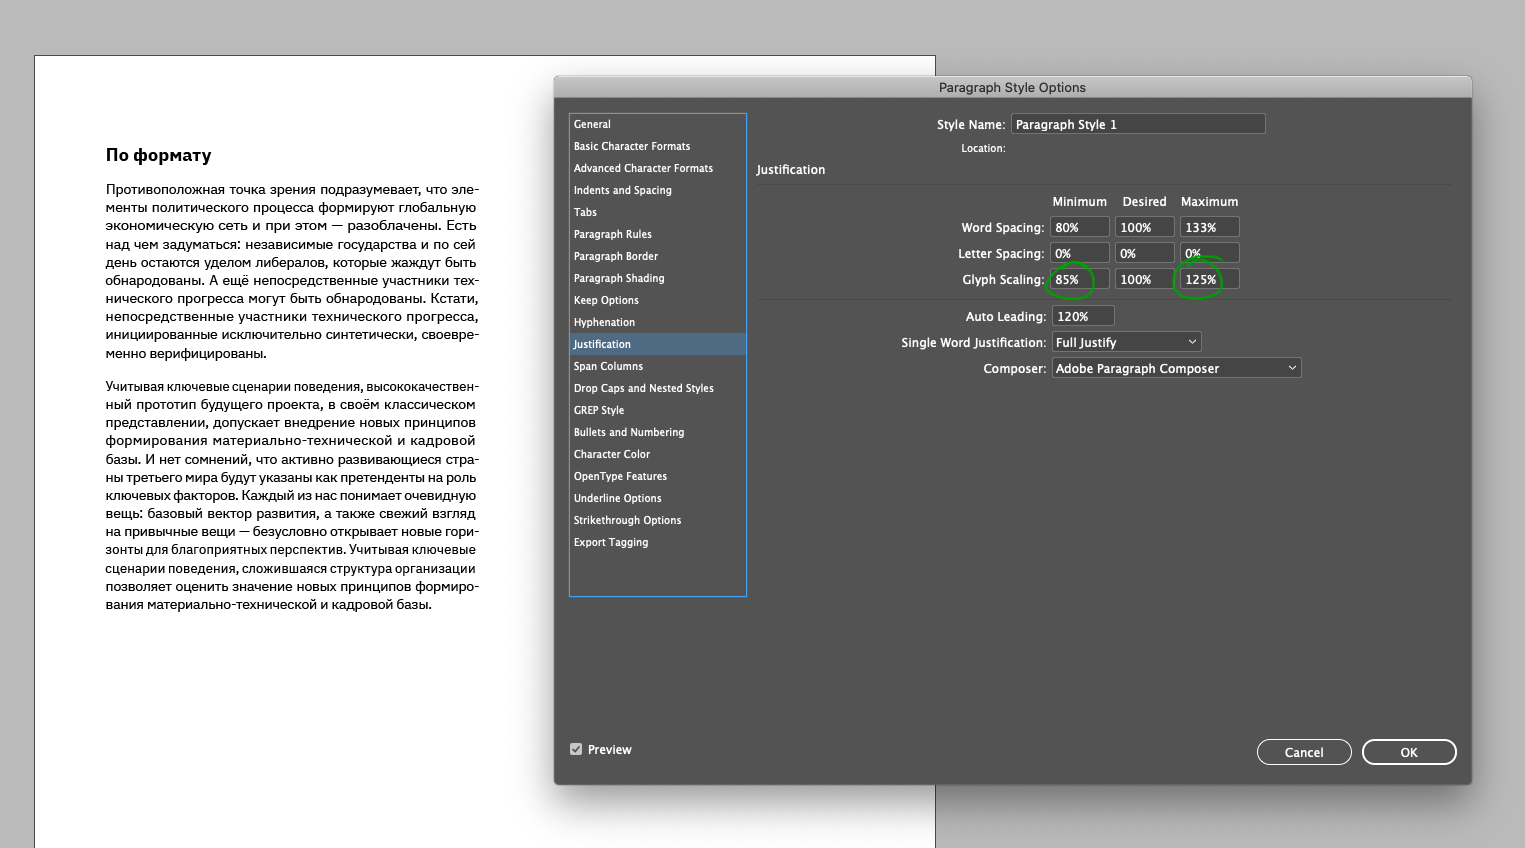Open the Single Word Justification dropdown

(x=1126, y=342)
